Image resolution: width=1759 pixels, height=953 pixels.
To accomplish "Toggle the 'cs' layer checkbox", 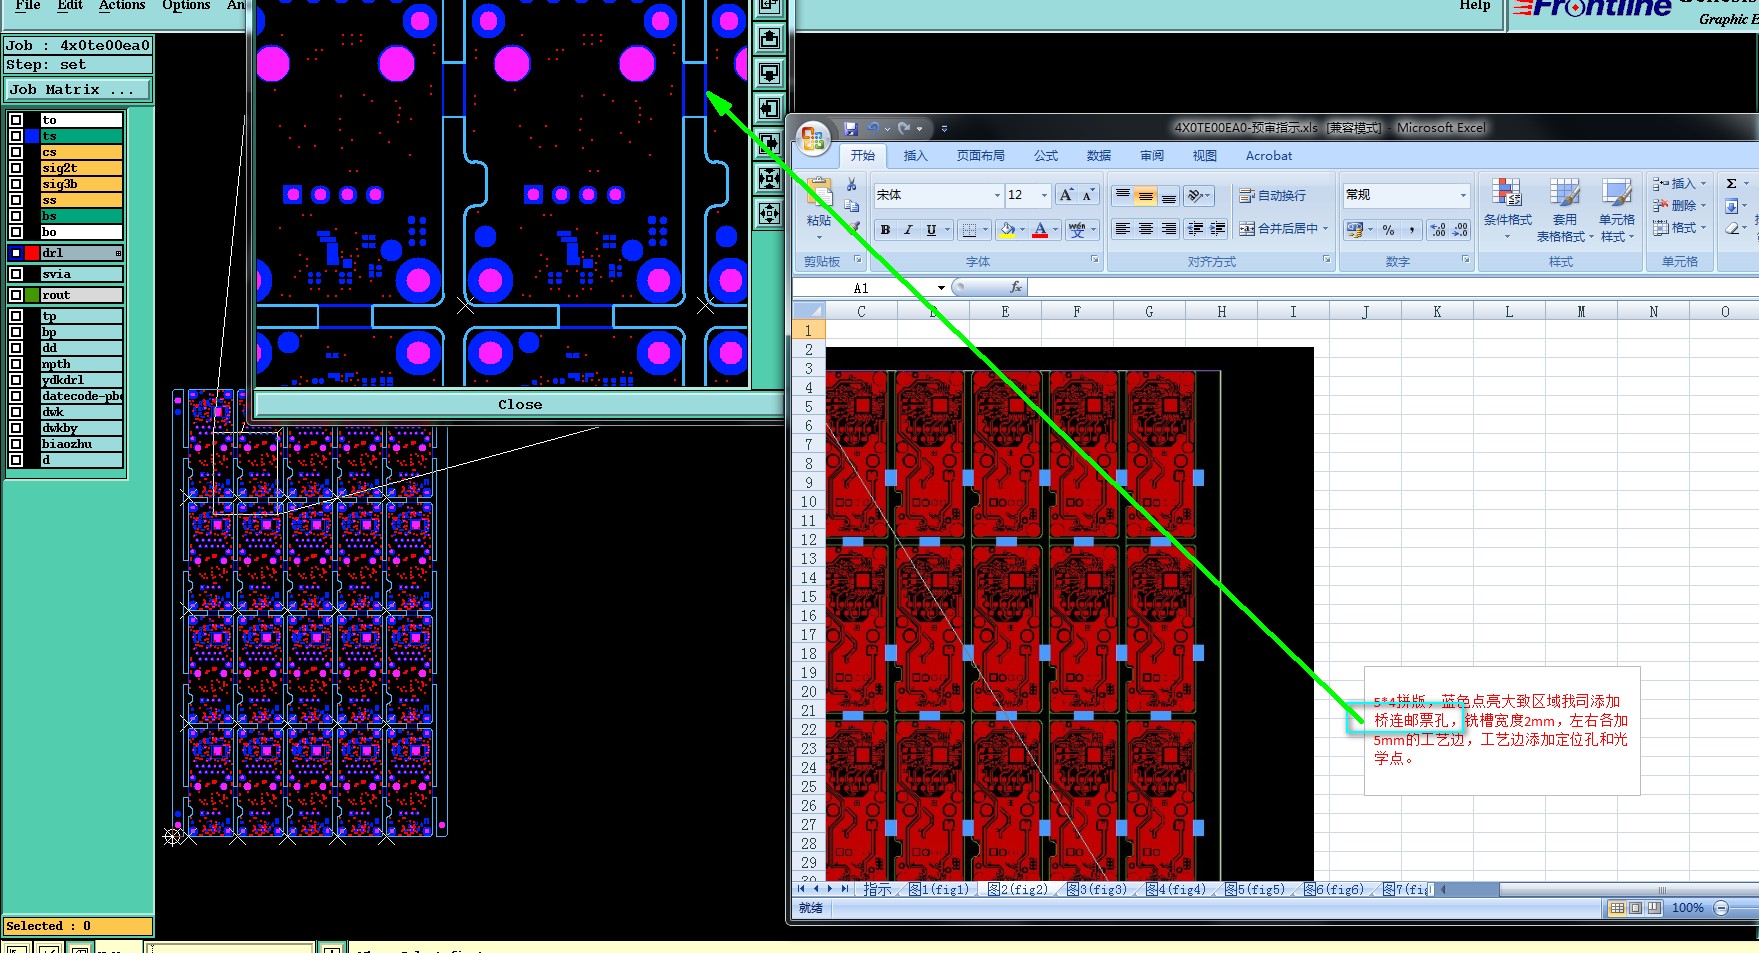I will coord(16,152).
